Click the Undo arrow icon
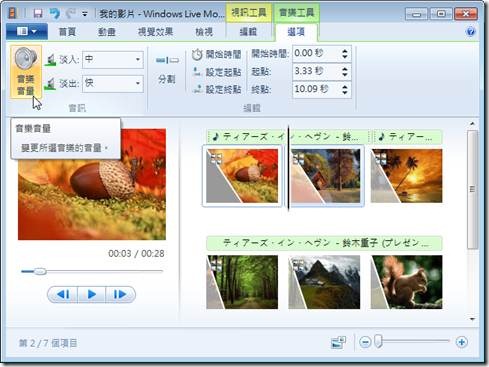The image size is (489, 367). [x=55, y=14]
